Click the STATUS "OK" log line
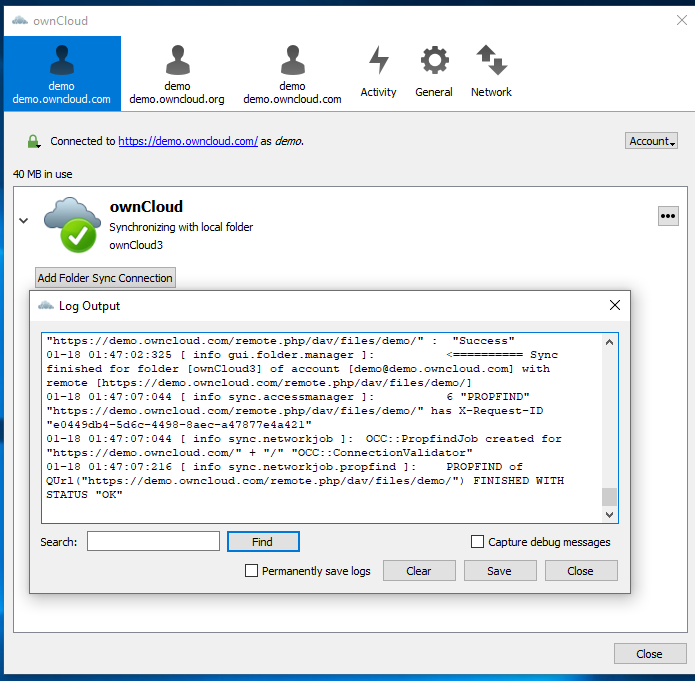The width and height of the screenshot is (695, 681). tap(84, 494)
